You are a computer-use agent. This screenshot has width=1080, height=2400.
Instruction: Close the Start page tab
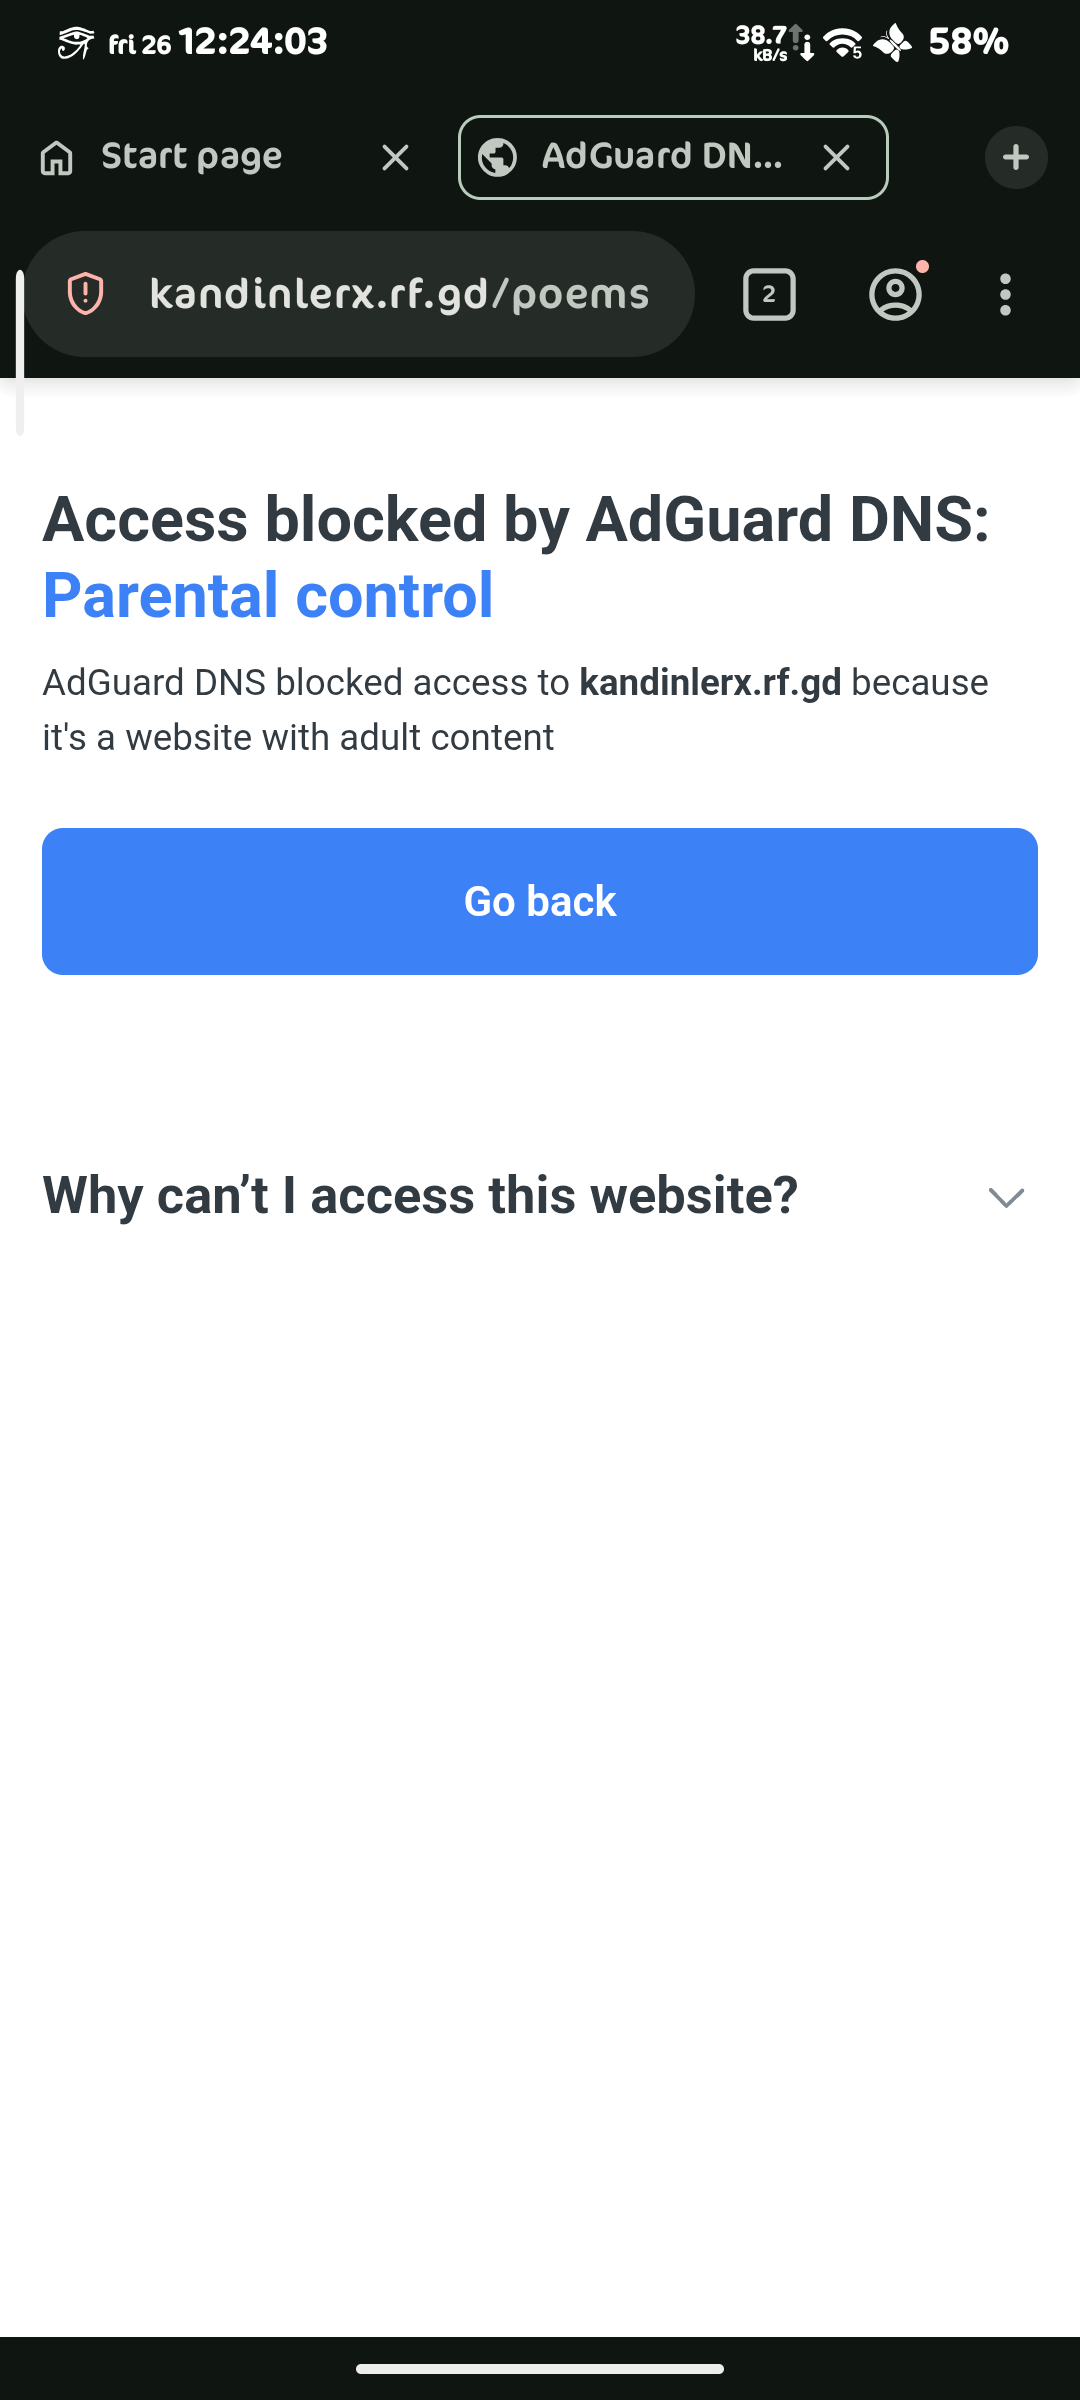[x=395, y=157]
